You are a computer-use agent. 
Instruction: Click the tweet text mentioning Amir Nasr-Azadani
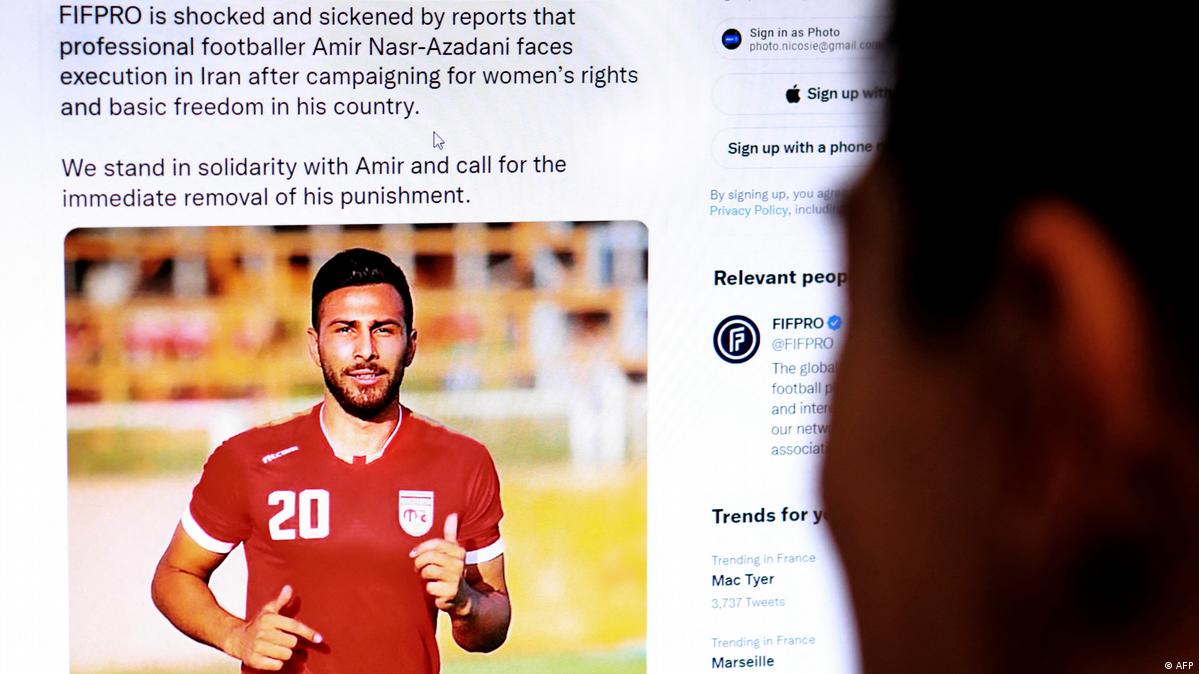tap(349, 61)
